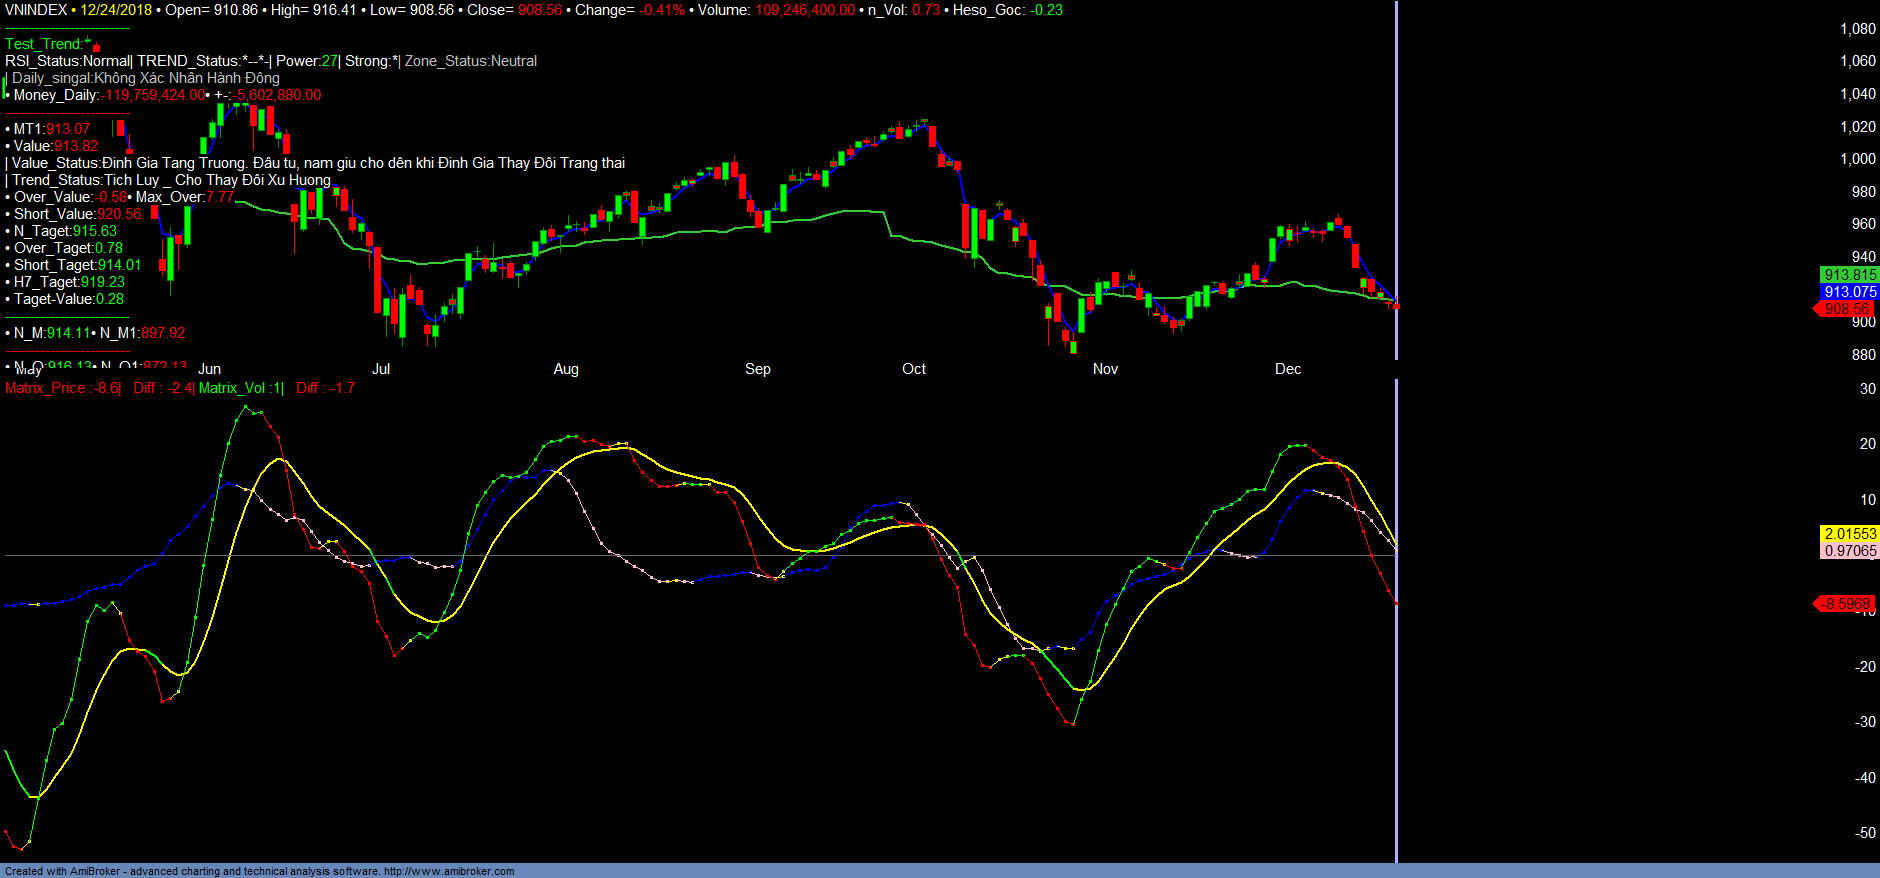The height and width of the screenshot is (878, 1880).
Task: Click the Matrix_Vol indicator label
Action: [241, 388]
